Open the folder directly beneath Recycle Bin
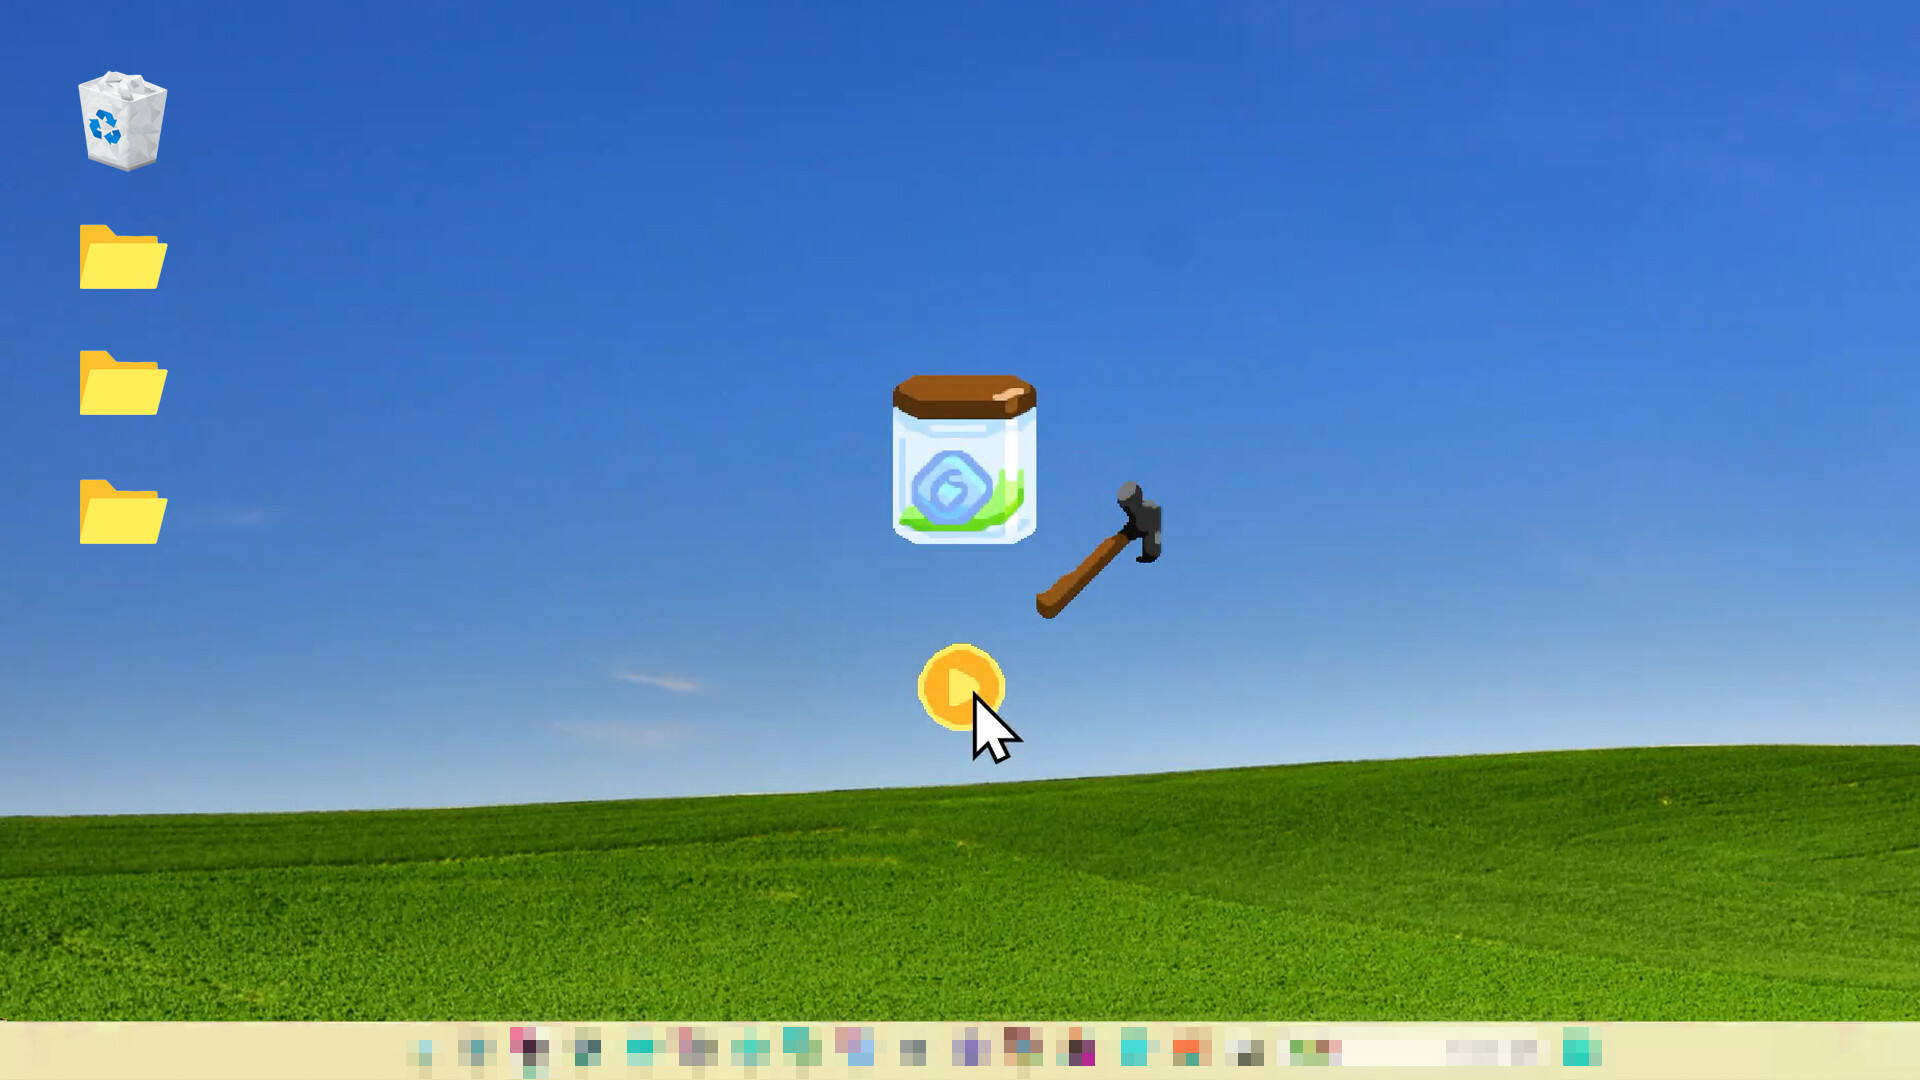 click(x=123, y=257)
